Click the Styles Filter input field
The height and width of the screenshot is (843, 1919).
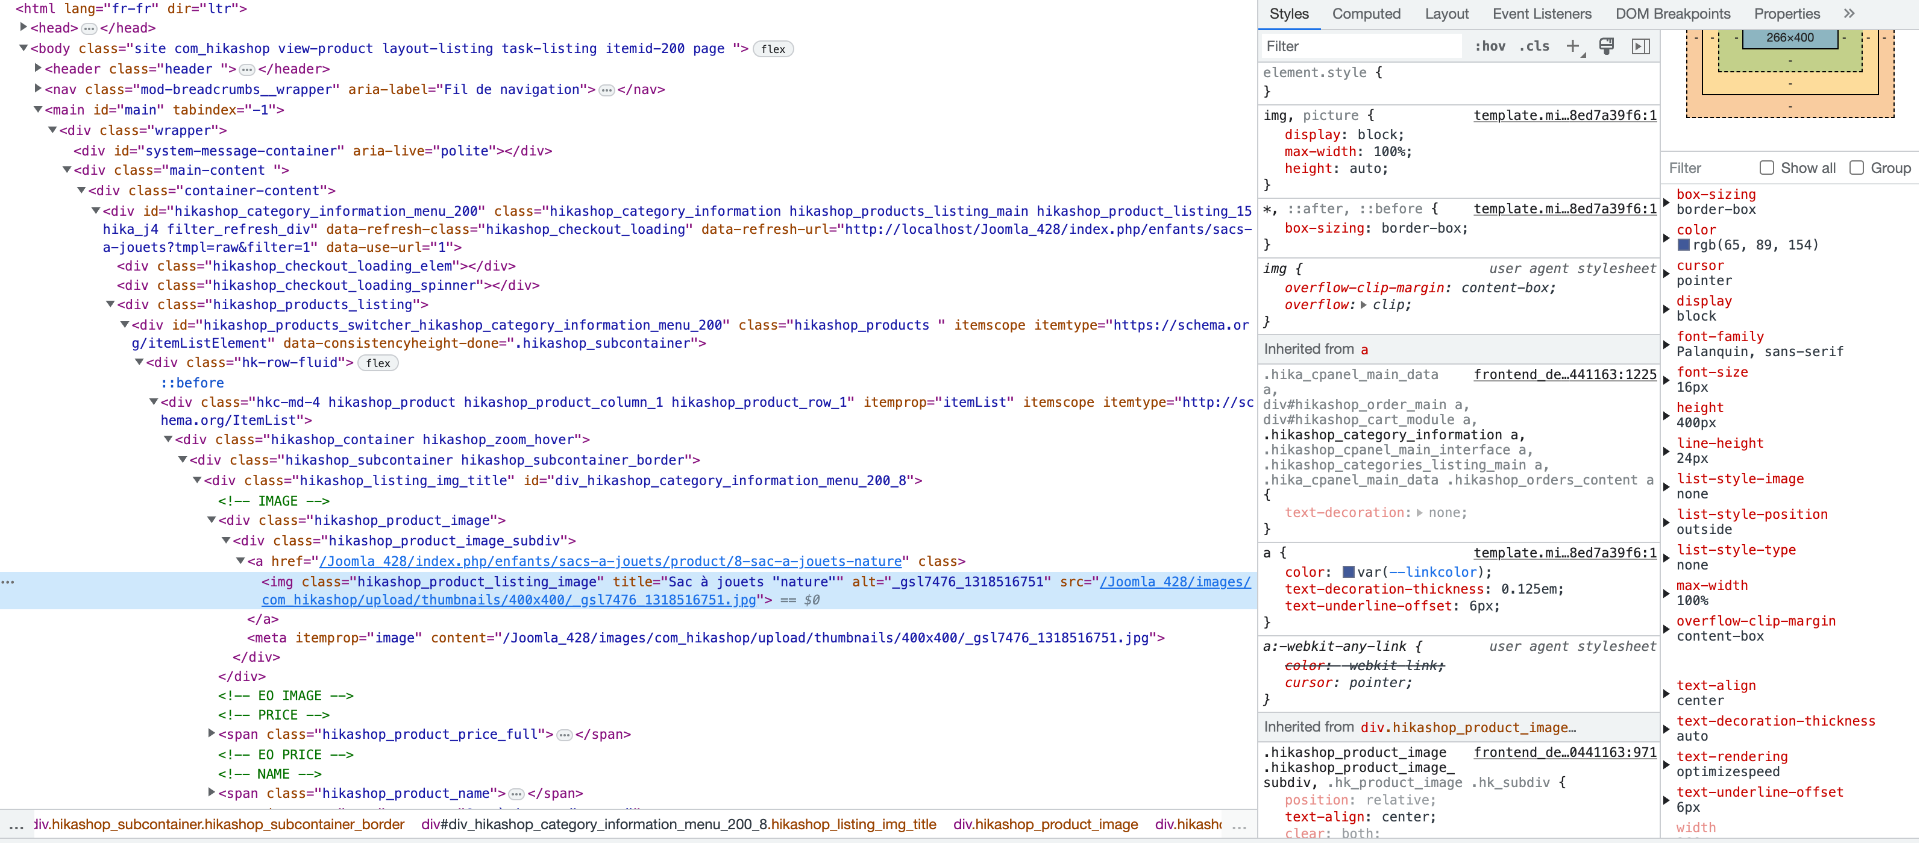click(1360, 47)
